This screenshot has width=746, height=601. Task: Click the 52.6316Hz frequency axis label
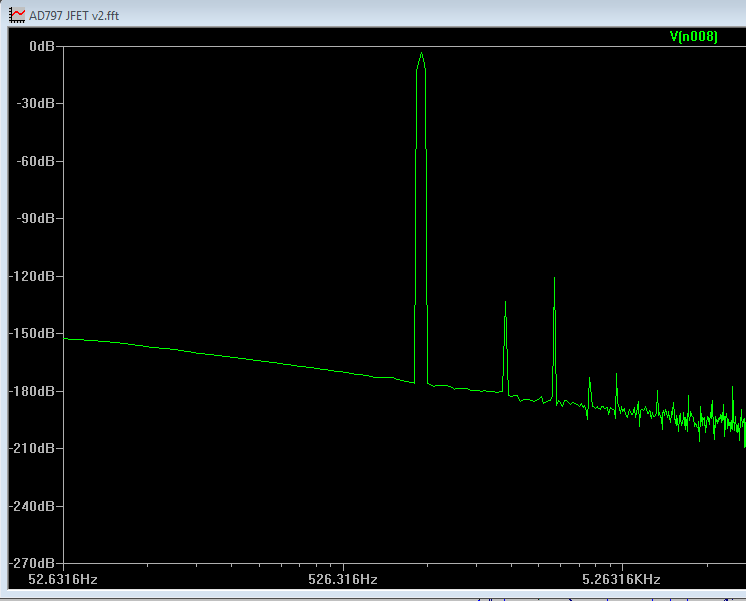click(x=63, y=579)
